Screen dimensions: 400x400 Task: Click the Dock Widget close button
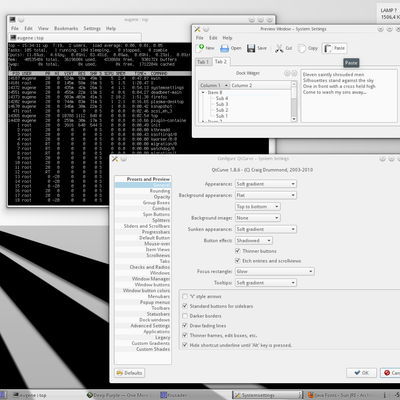pos(294,73)
